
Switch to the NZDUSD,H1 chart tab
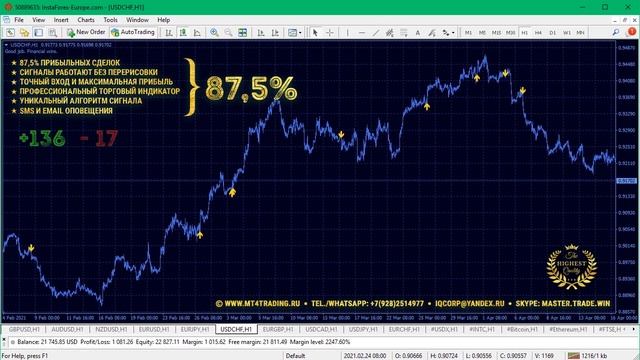[x=111, y=329]
